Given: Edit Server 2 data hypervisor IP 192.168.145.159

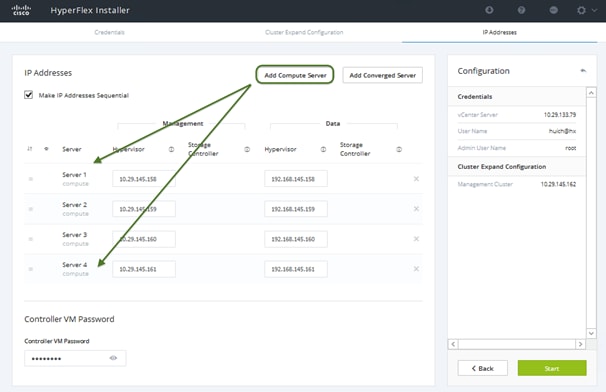Looking at the screenshot, I should click(296, 209).
